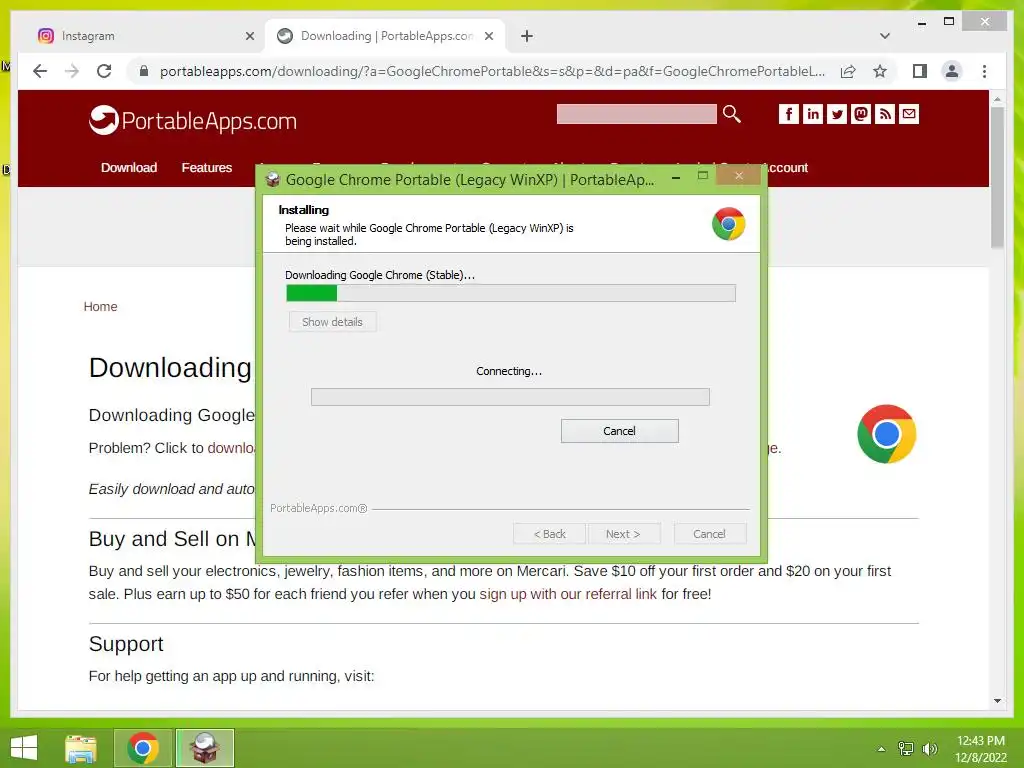Click the search magnifier icon on site
This screenshot has height=768, width=1024.
(731, 114)
